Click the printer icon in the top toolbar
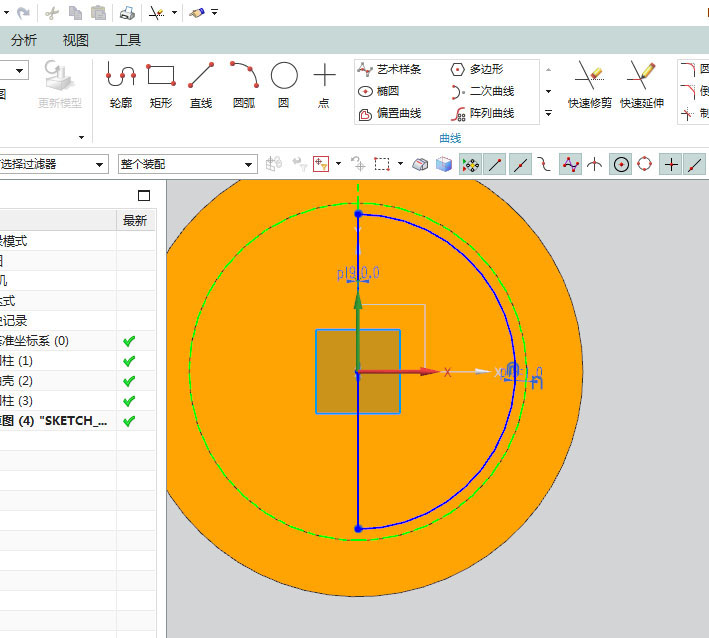This screenshot has width=709, height=638. point(127,13)
